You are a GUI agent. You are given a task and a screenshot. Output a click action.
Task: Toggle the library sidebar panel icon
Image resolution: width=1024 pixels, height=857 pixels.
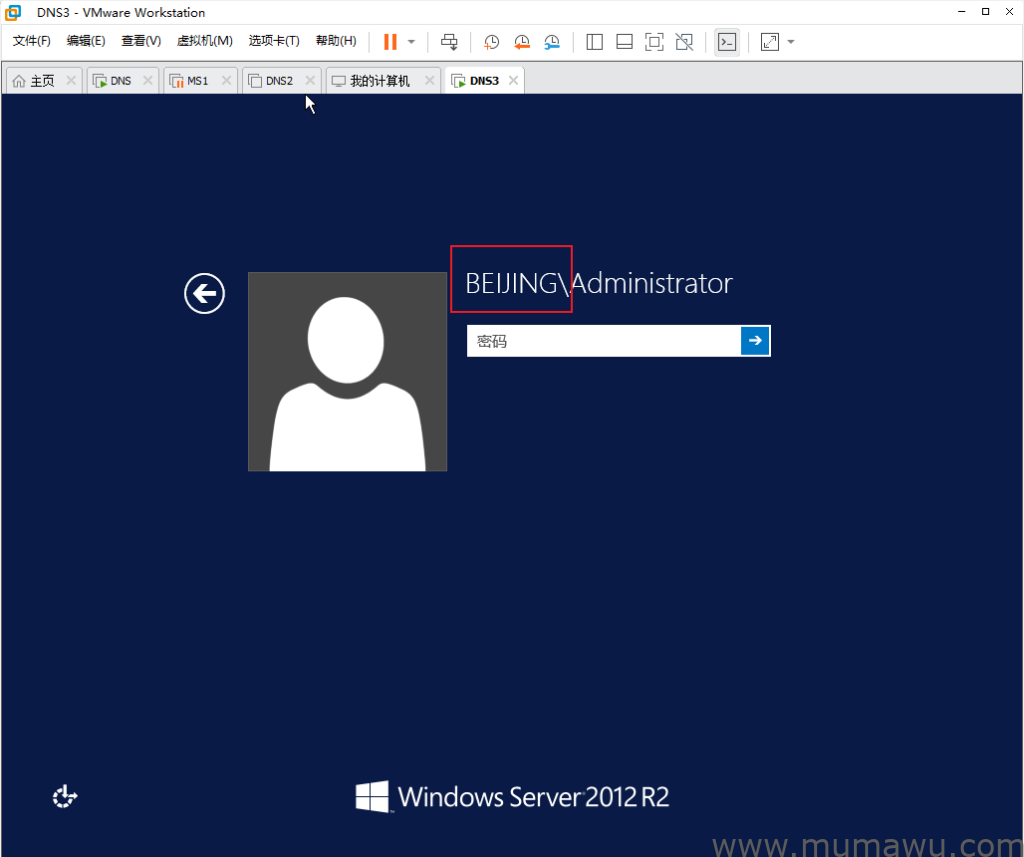click(x=594, y=42)
